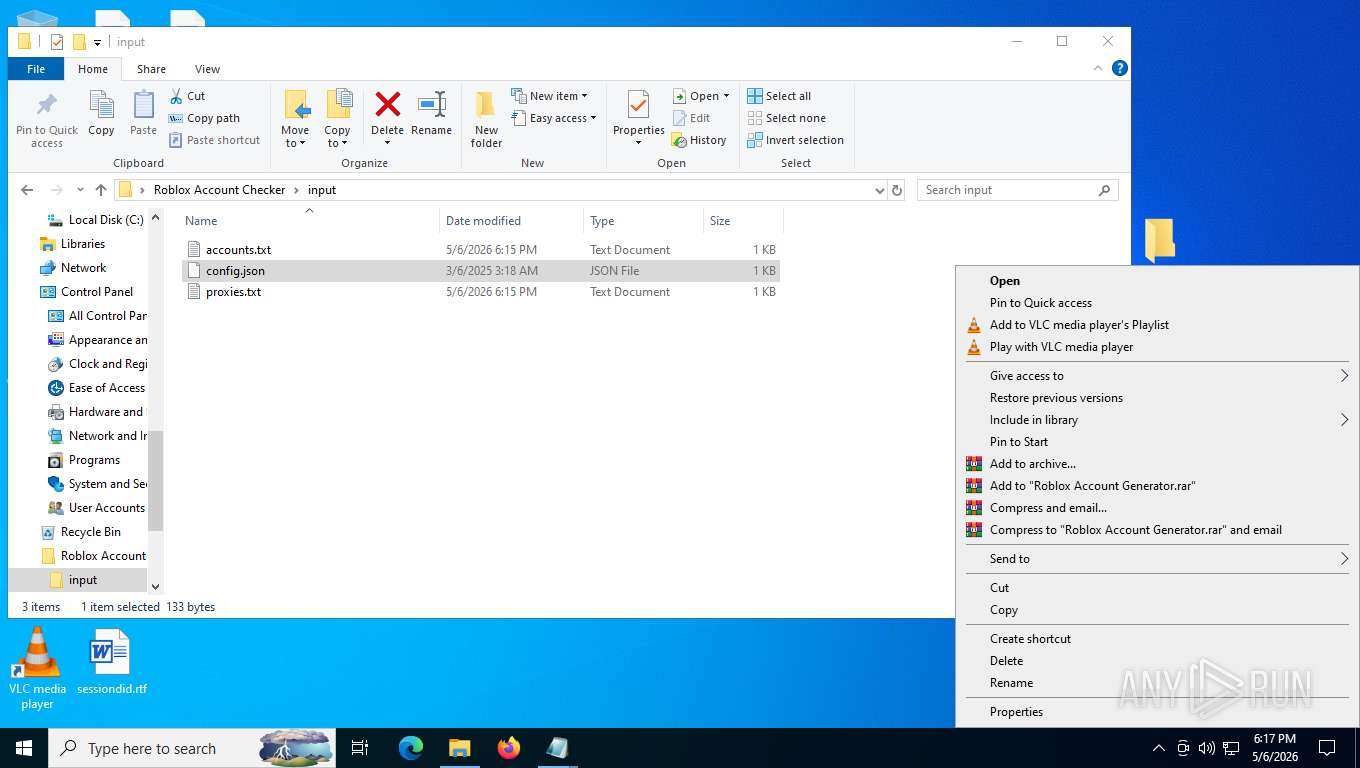1360x768 pixels.
Task: Switch to the View tab
Action: coord(207,69)
